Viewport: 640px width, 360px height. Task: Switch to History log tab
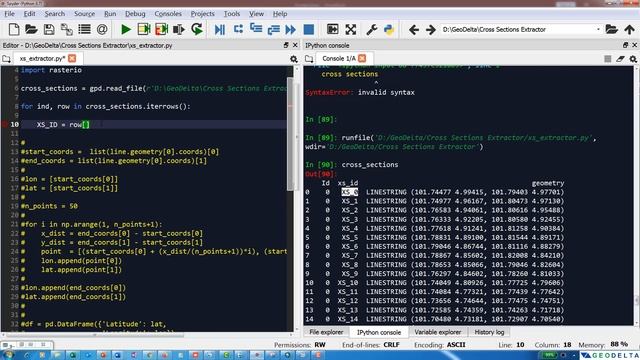pyautogui.click(x=489, y=332)
